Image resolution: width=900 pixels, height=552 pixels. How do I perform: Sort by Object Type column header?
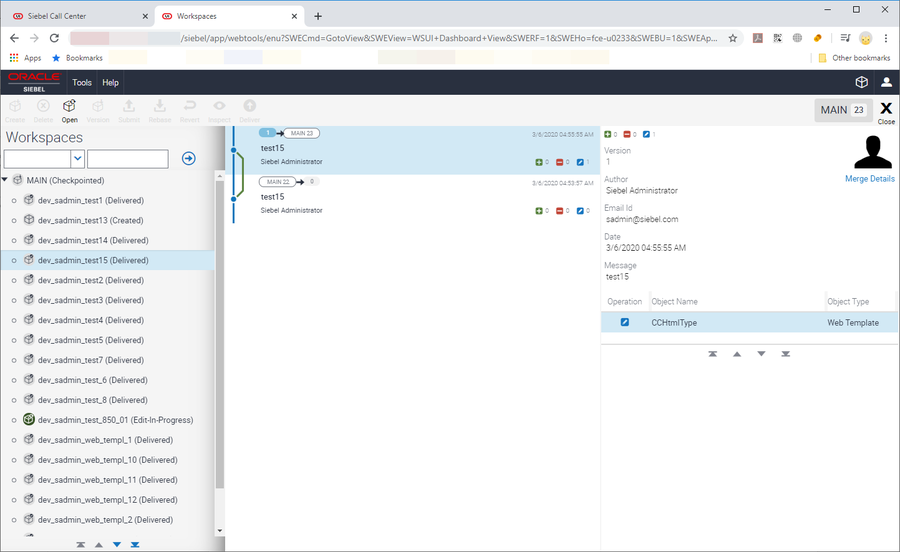pos(848,302)
